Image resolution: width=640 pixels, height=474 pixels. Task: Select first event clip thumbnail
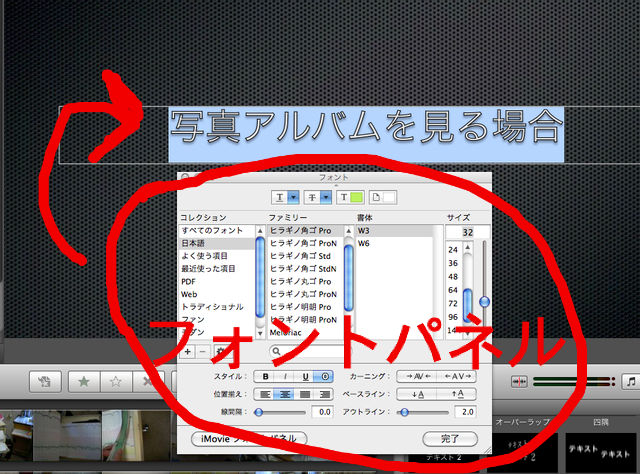coord(16,436)
